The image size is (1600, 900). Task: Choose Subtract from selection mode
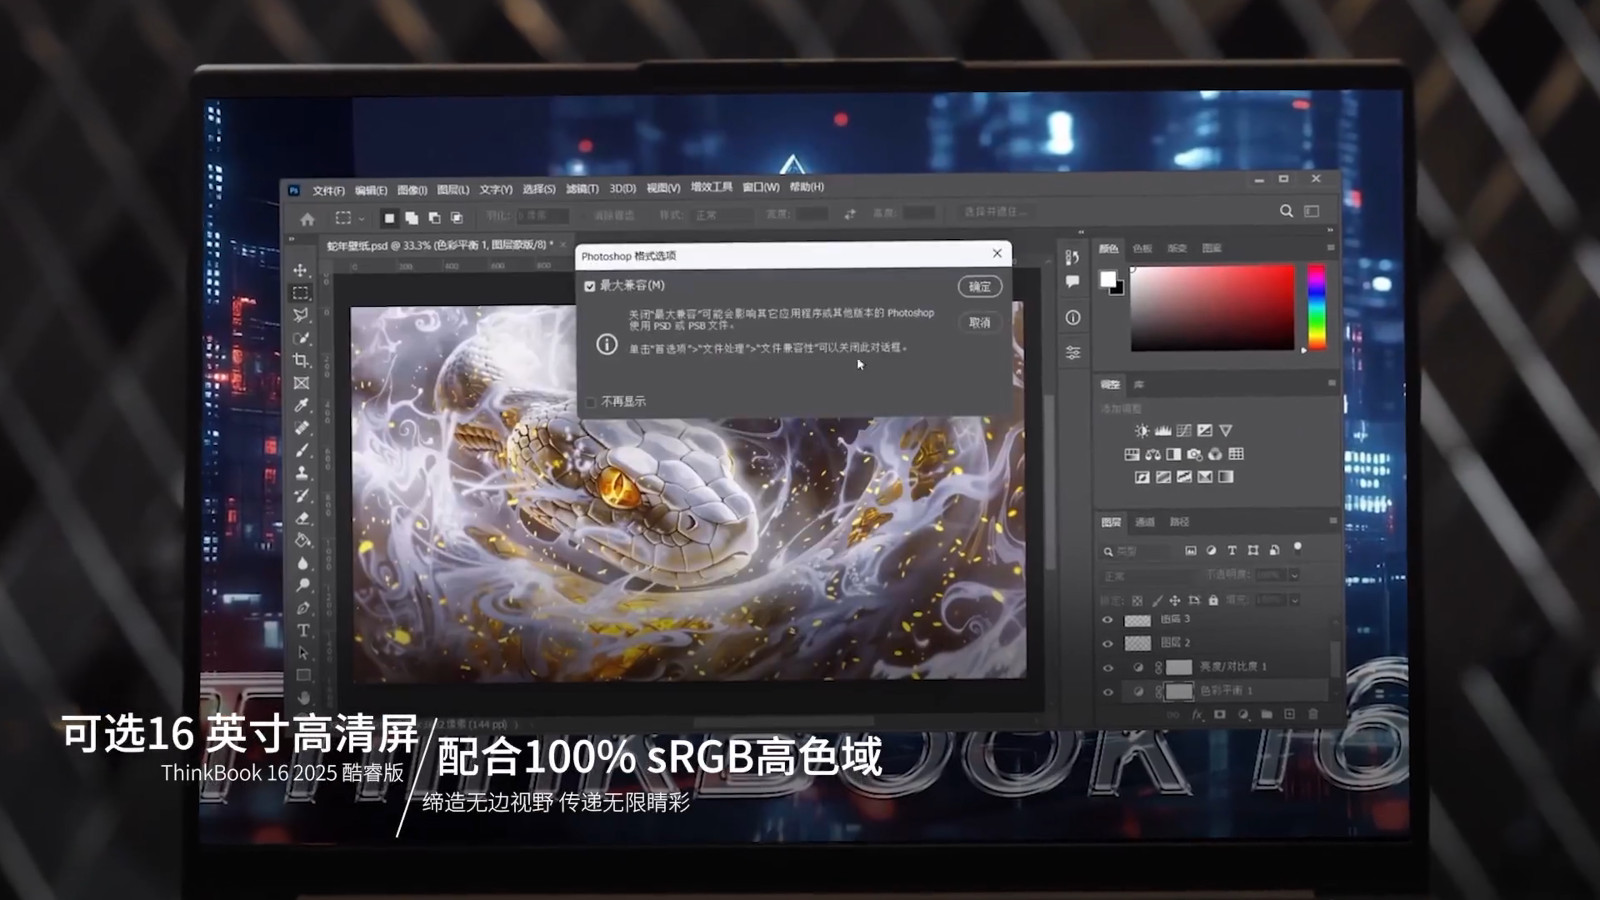coord(434,218)
